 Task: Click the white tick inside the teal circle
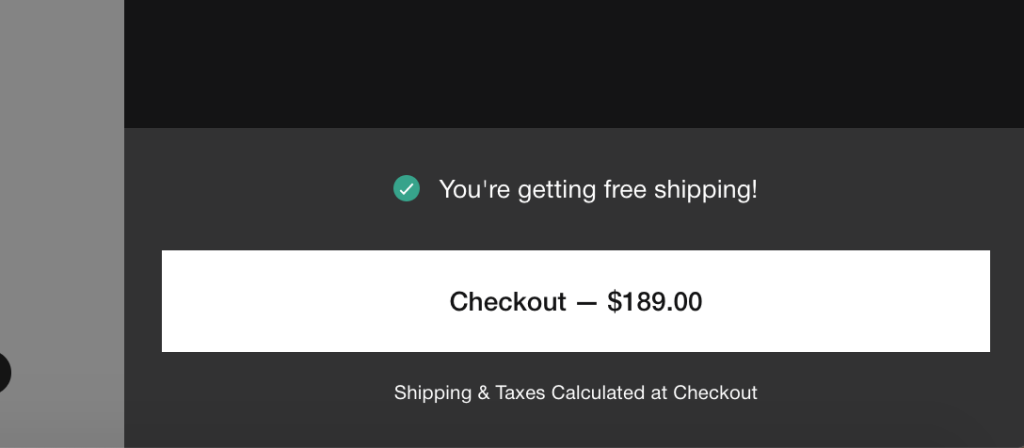click(406, 189)
